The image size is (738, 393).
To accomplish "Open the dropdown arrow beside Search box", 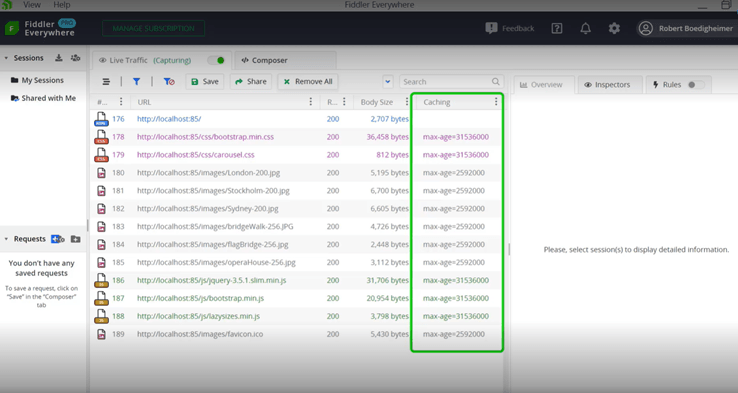I will [388, 81].
